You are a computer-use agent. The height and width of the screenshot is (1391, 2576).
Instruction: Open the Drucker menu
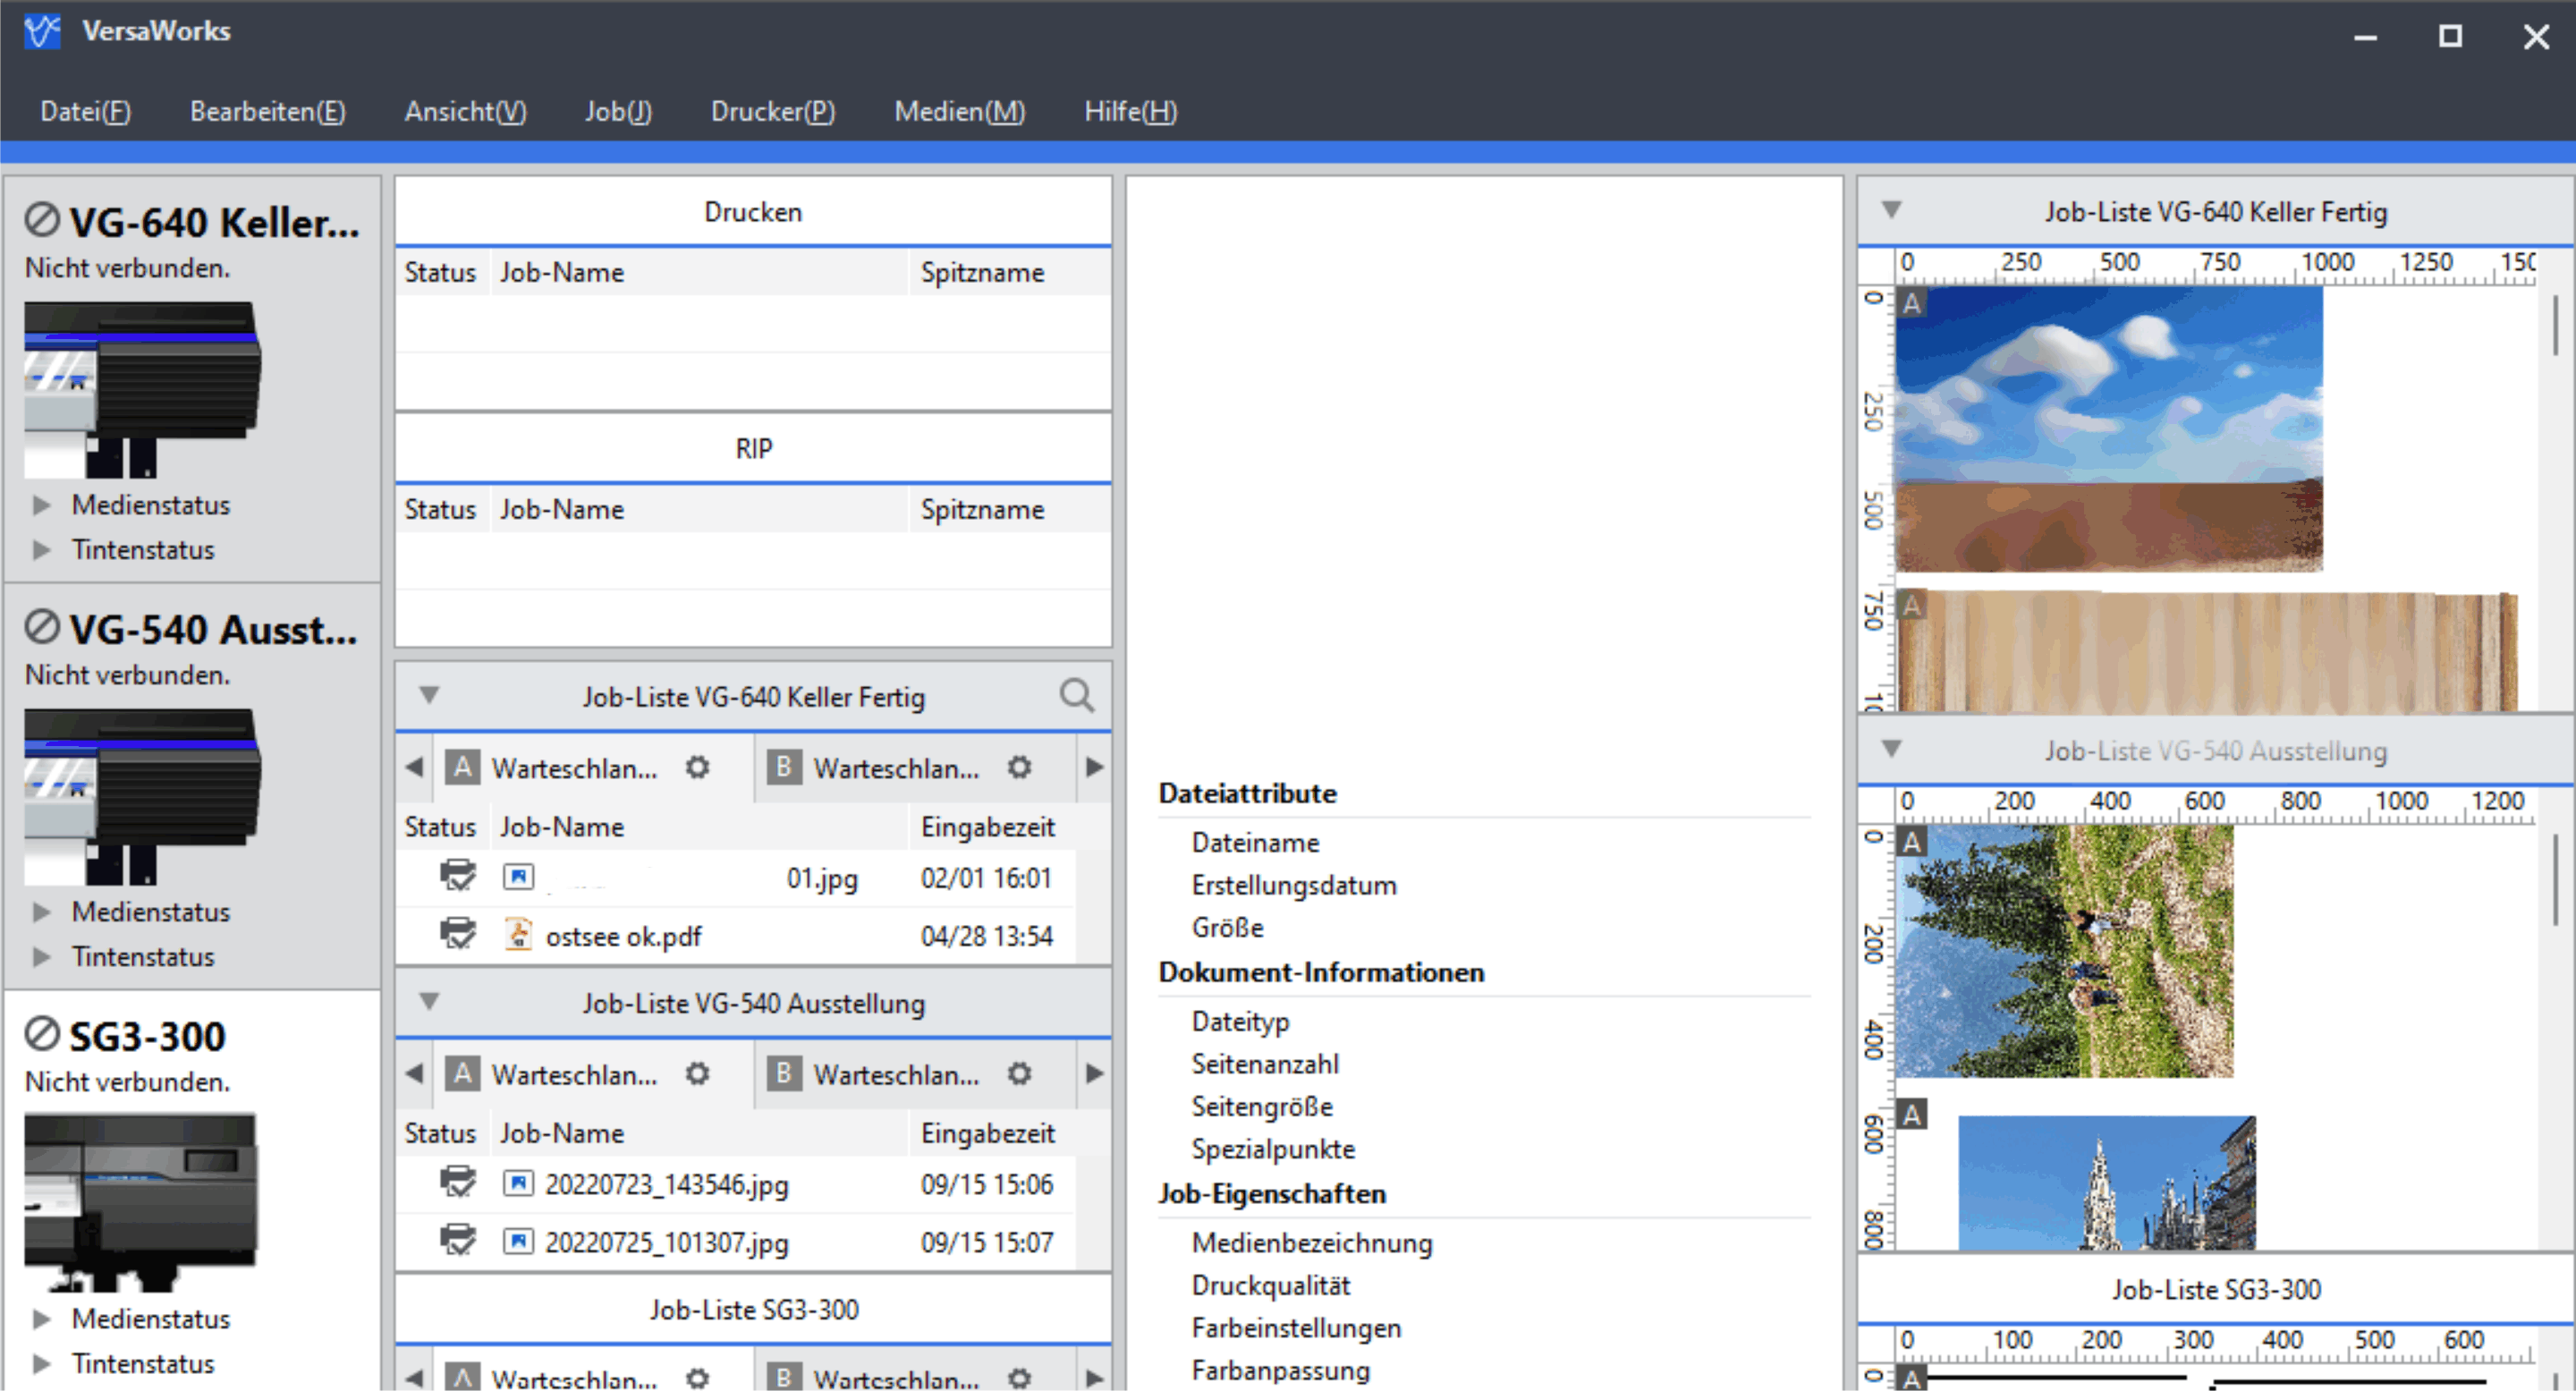[772, 111]
